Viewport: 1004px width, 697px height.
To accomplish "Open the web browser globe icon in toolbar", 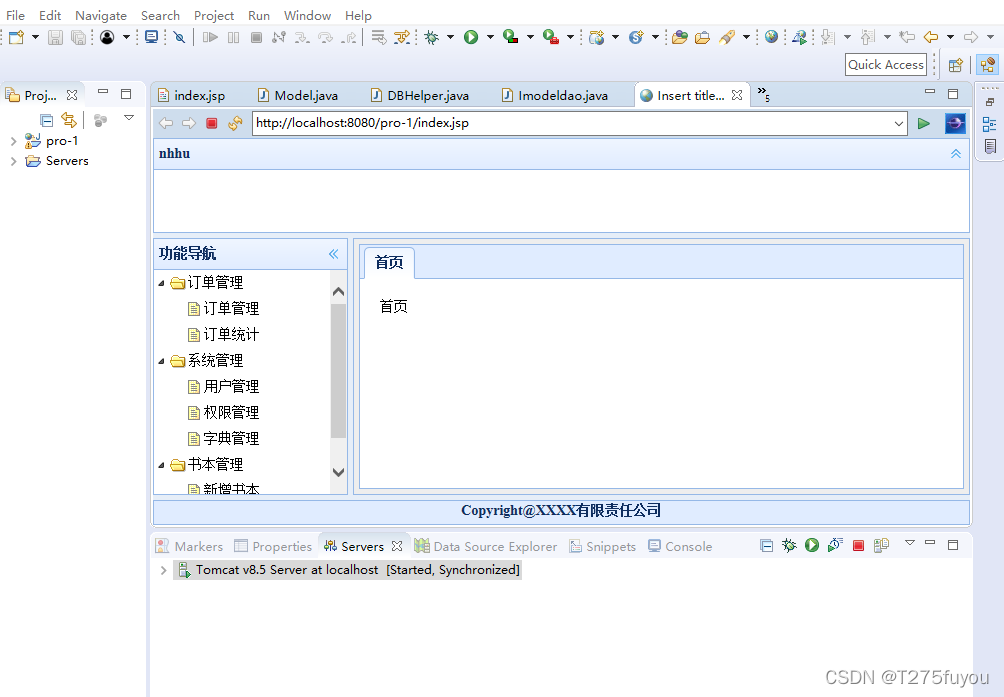I will (772, 36).
